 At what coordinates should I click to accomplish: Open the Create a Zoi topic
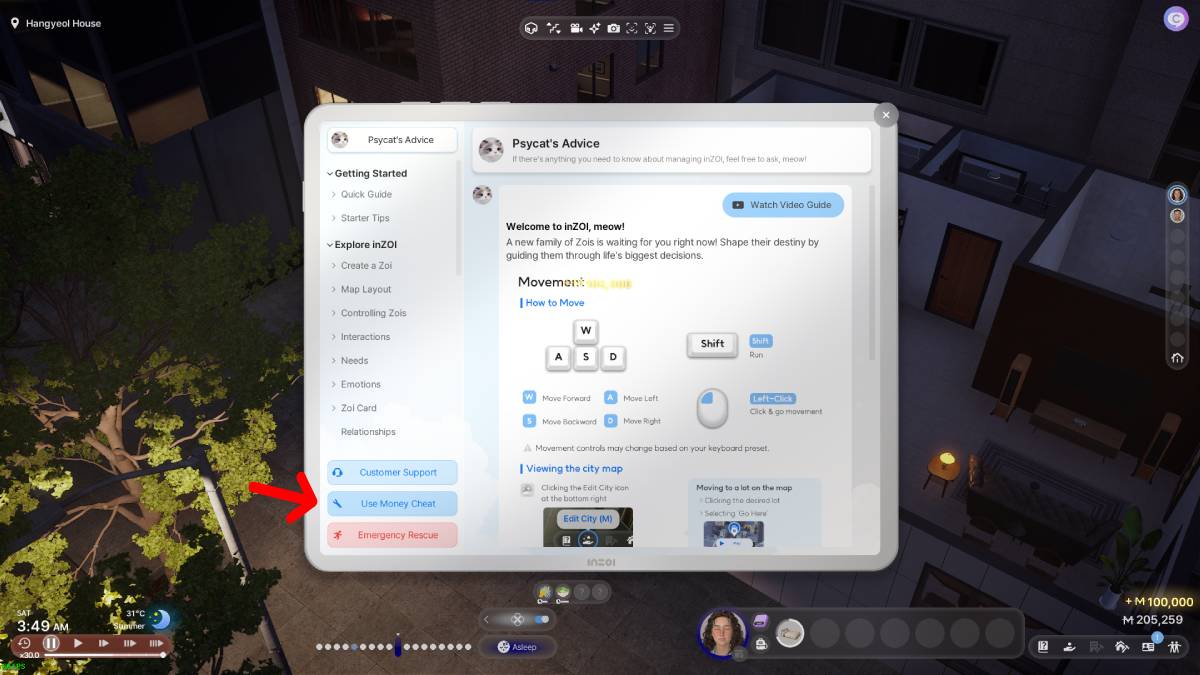coord(366,266)
